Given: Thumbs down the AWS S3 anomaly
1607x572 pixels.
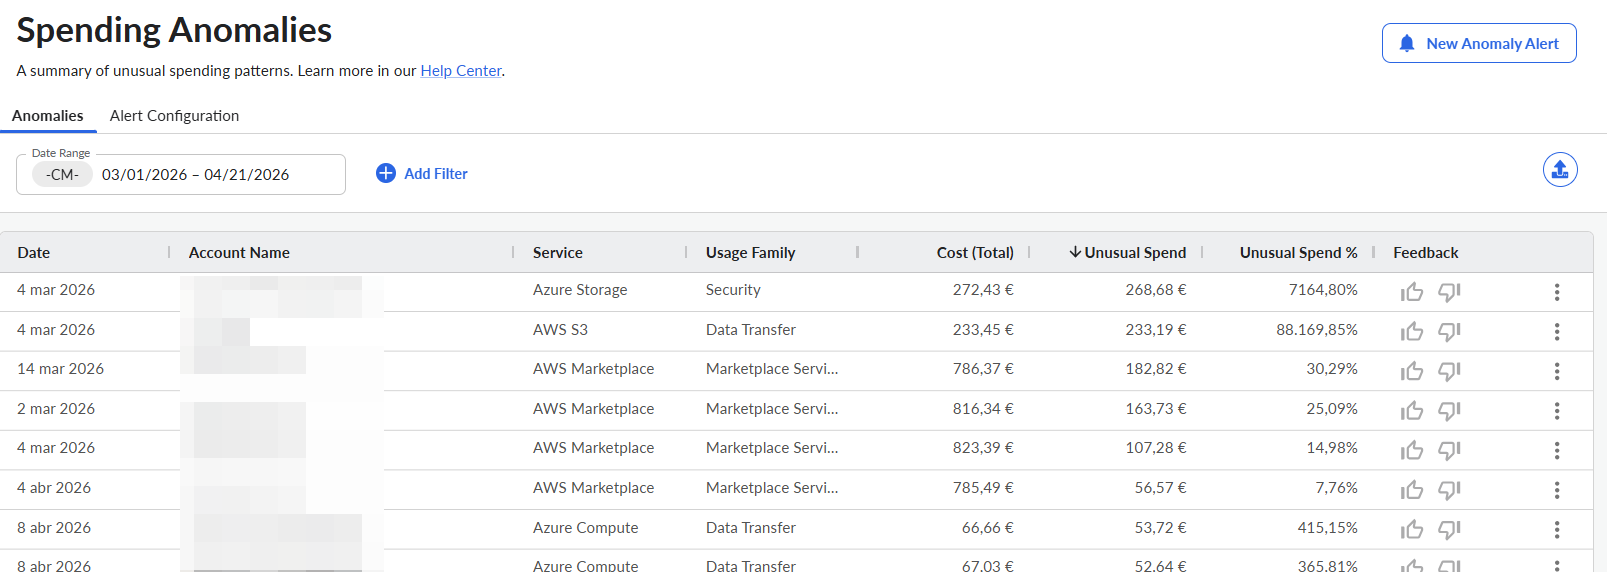Looking at the screenshot, I should tap(1449, 331).
